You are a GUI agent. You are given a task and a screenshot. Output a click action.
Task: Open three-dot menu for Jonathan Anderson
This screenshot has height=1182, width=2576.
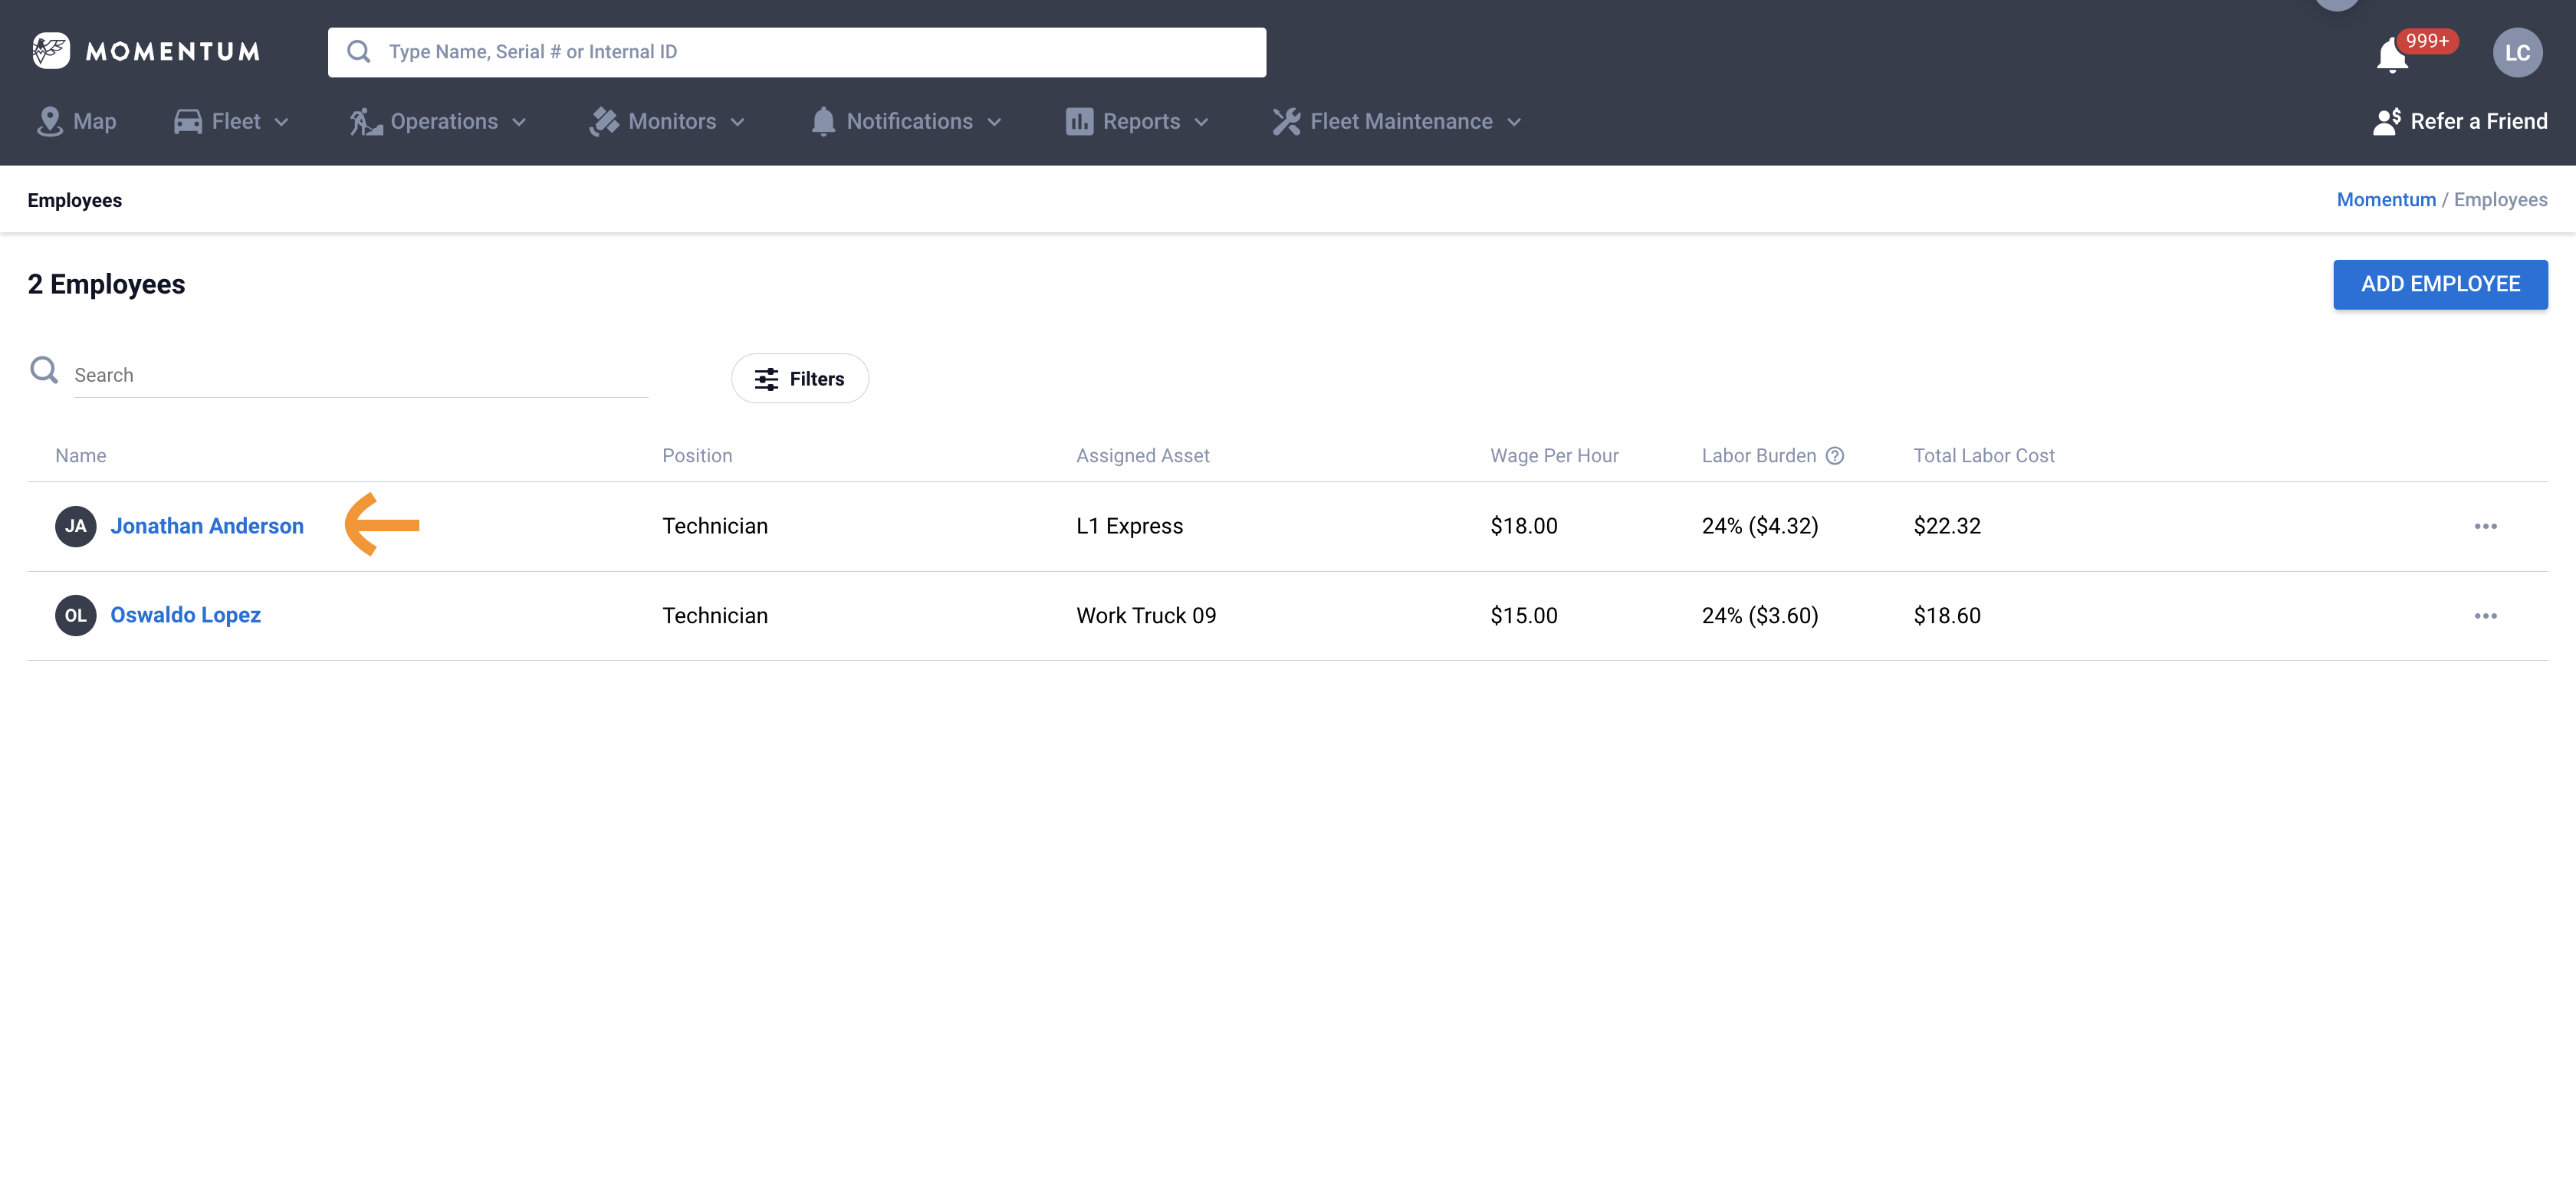click(2485, 527)
